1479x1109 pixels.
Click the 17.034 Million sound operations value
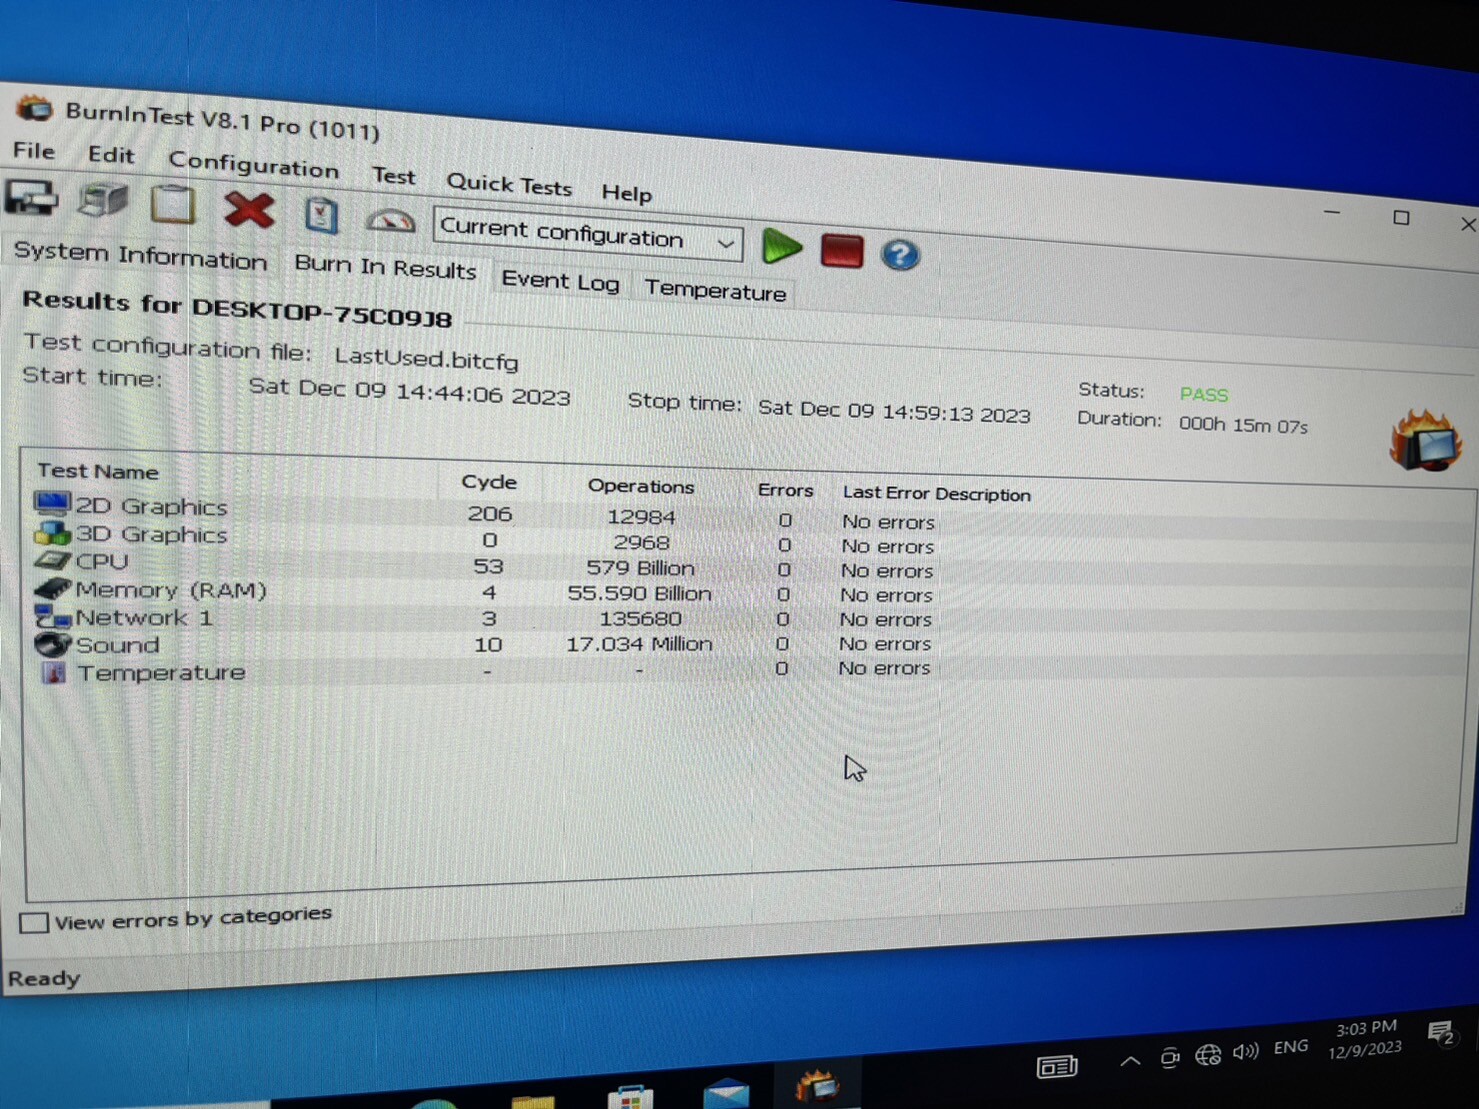(x=639, y=644)
